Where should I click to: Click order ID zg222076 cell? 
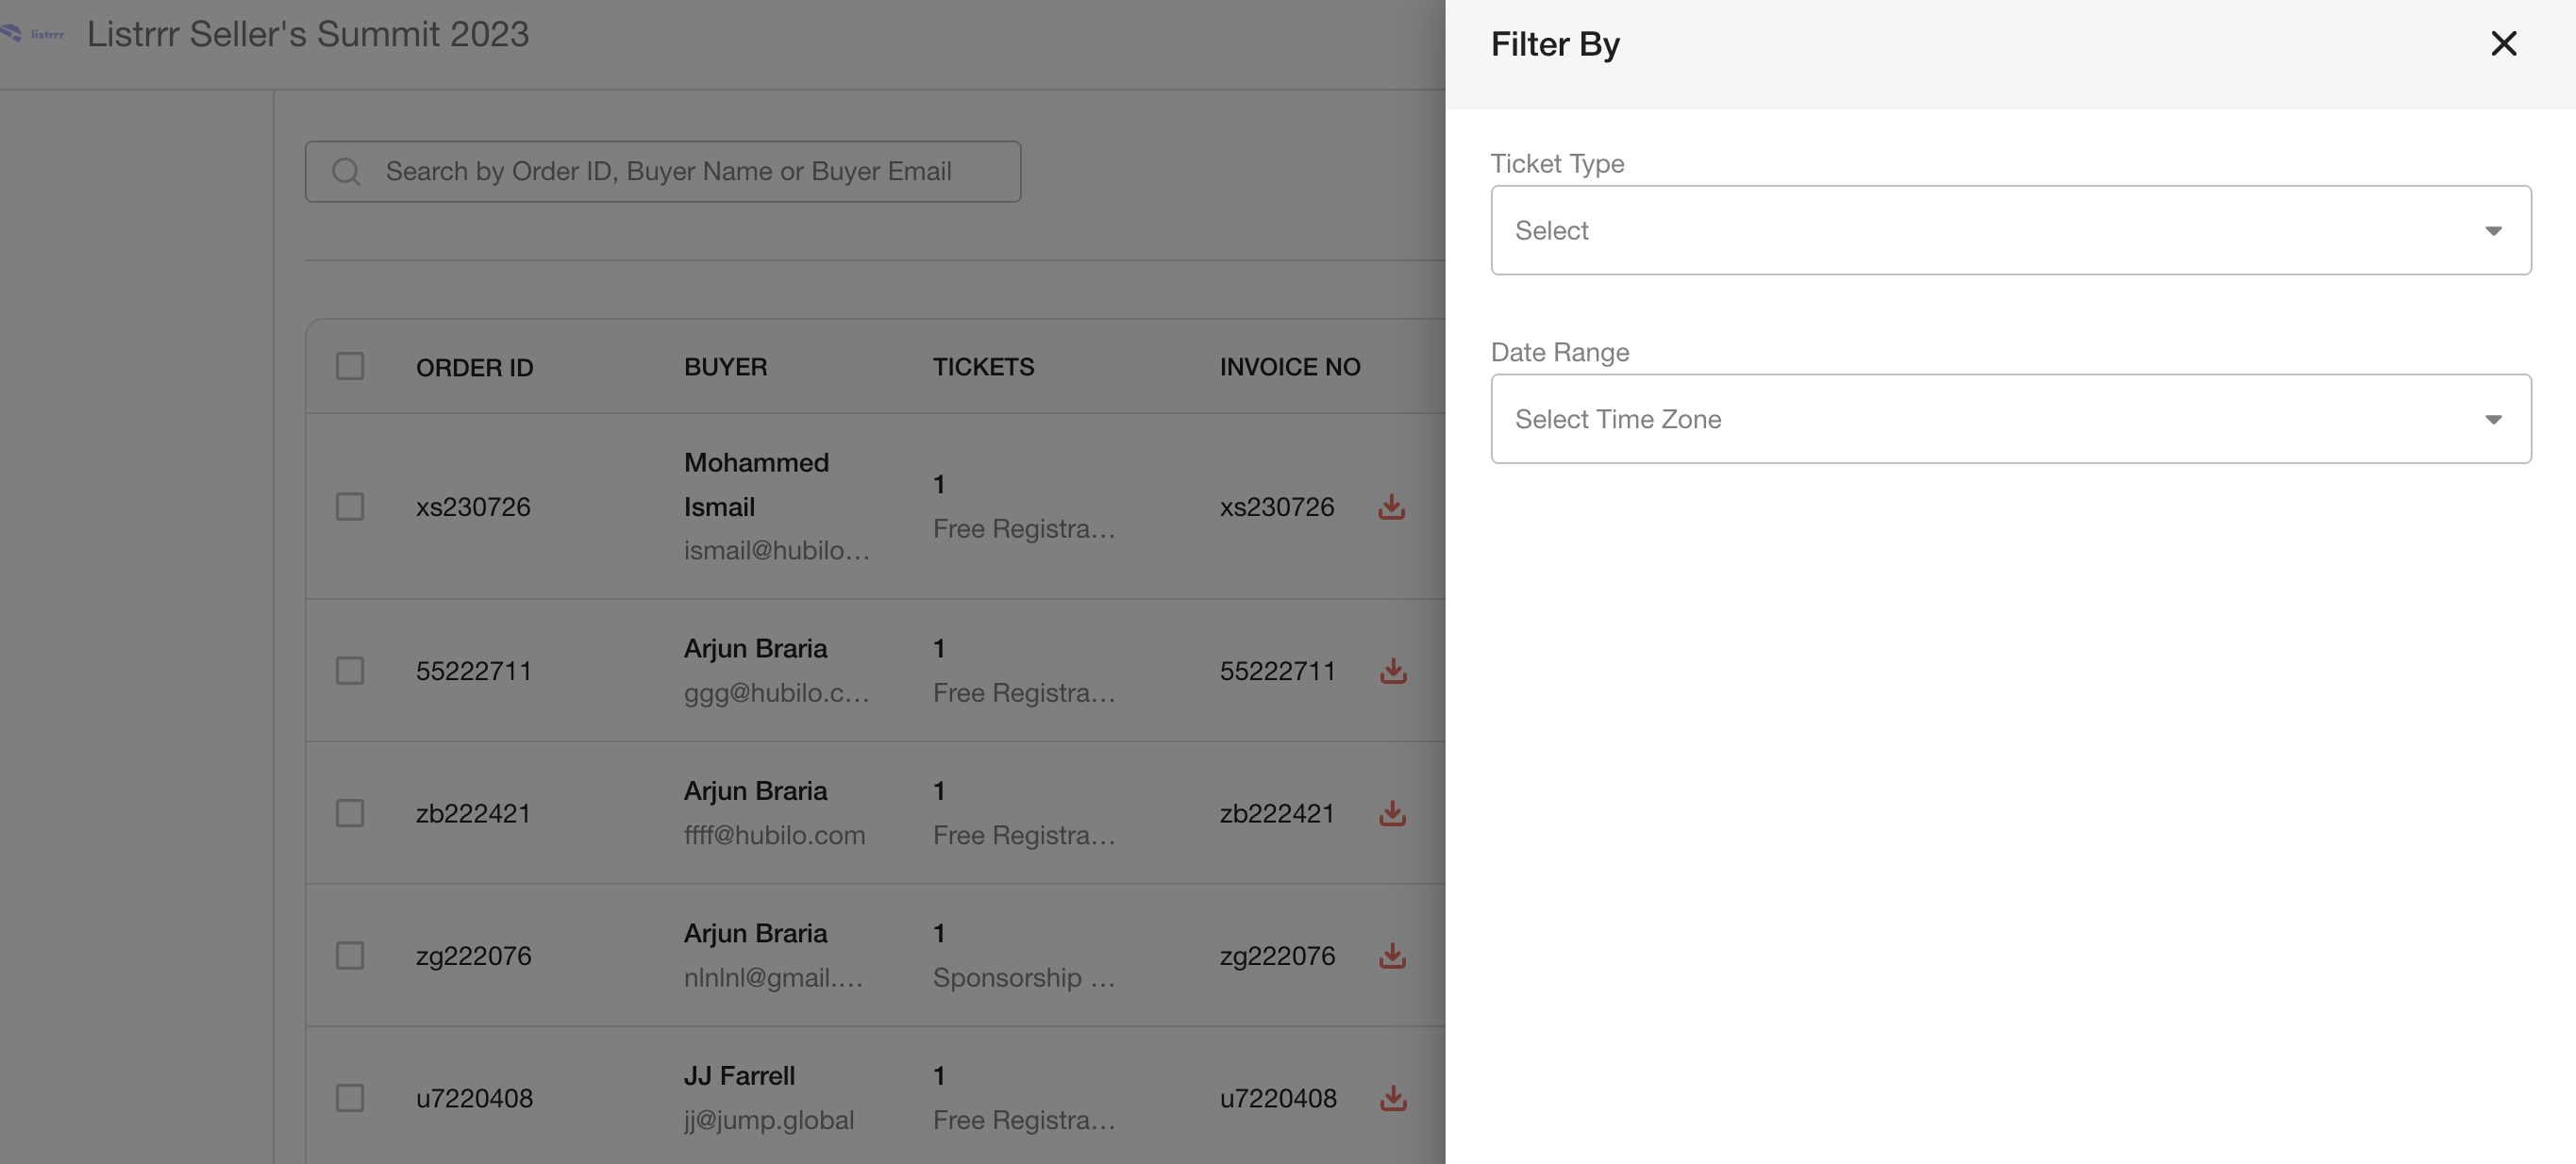[x=474, y=956]
